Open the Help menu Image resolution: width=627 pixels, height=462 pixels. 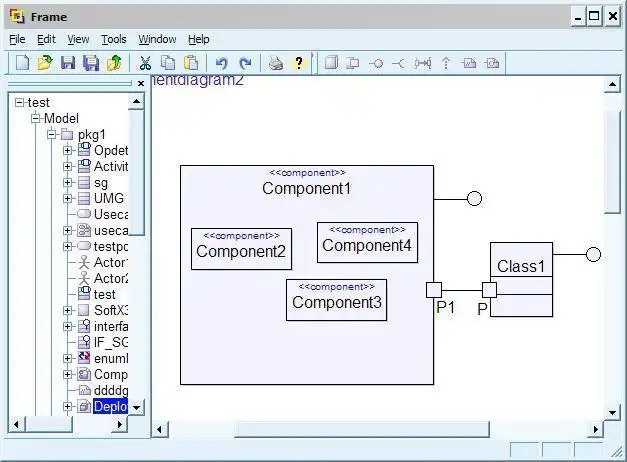click(199, 39)
